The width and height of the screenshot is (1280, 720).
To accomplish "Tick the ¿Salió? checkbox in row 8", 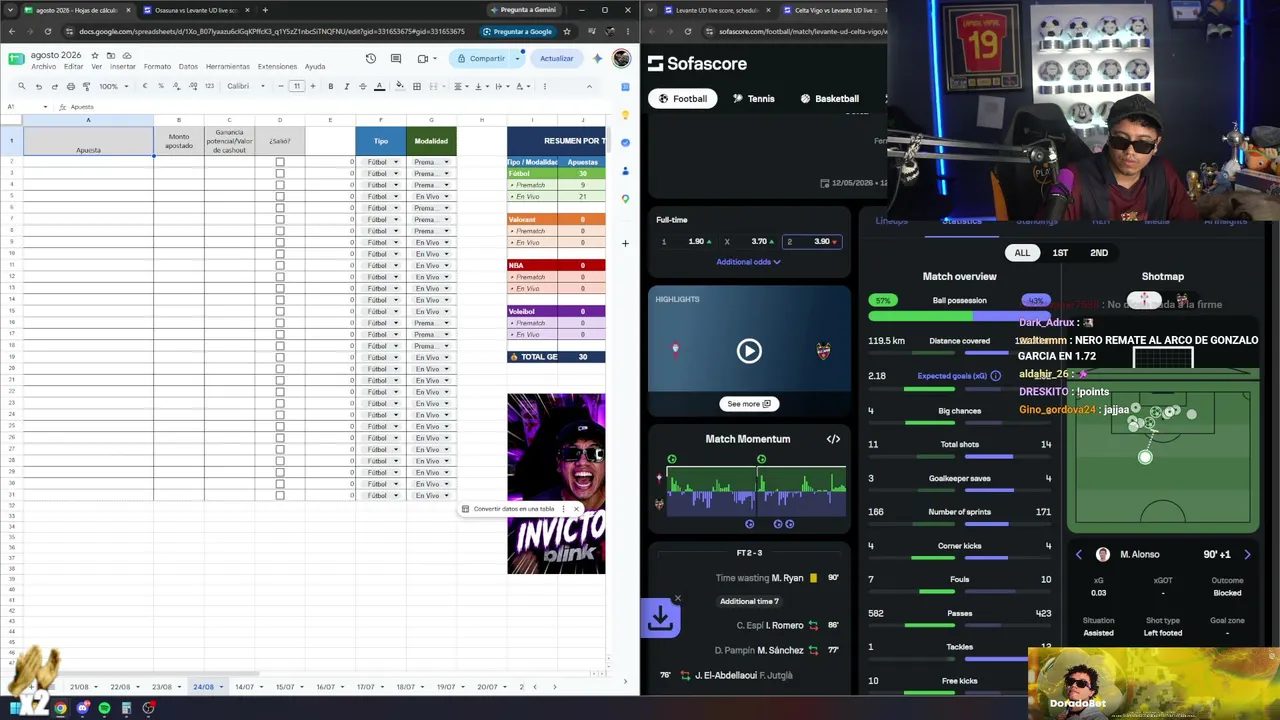I will click(x=280, y=231).
